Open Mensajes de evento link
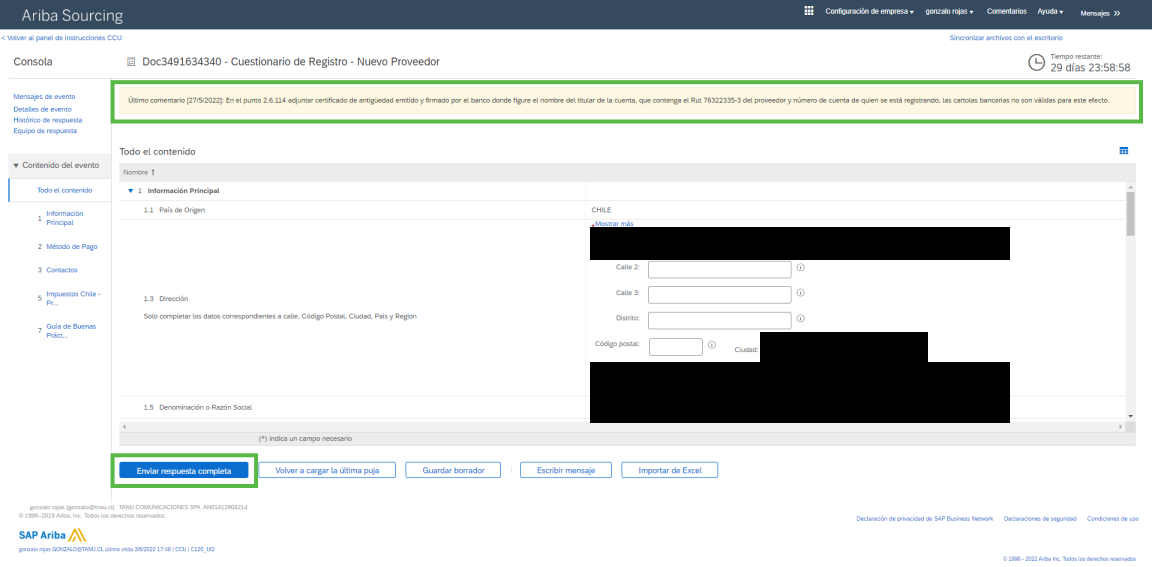1152x567 pixels. tap(44, 96)
